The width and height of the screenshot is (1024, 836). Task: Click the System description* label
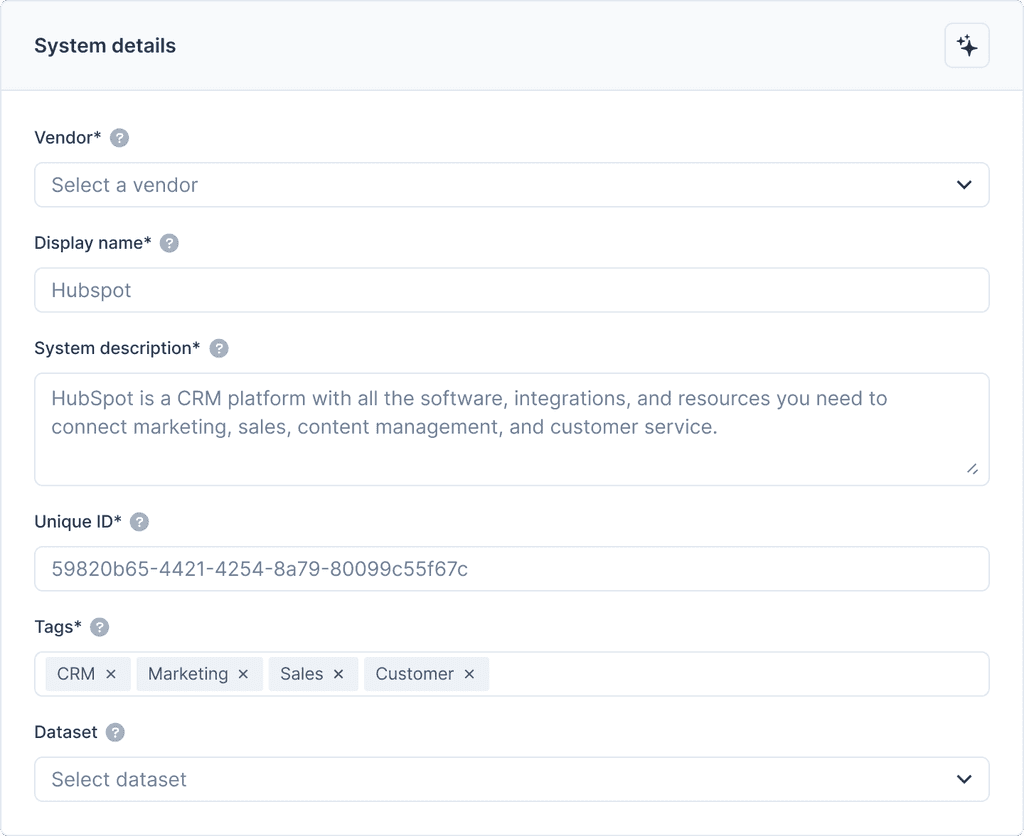pos(118,348)
